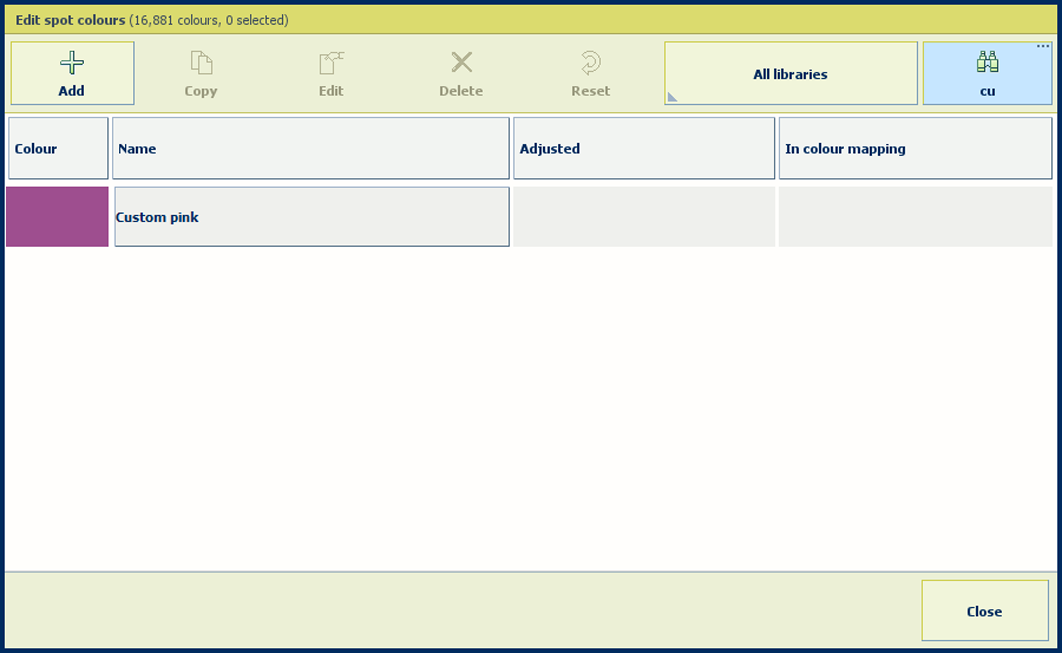Click the Add text label

[x=72, y=91]
